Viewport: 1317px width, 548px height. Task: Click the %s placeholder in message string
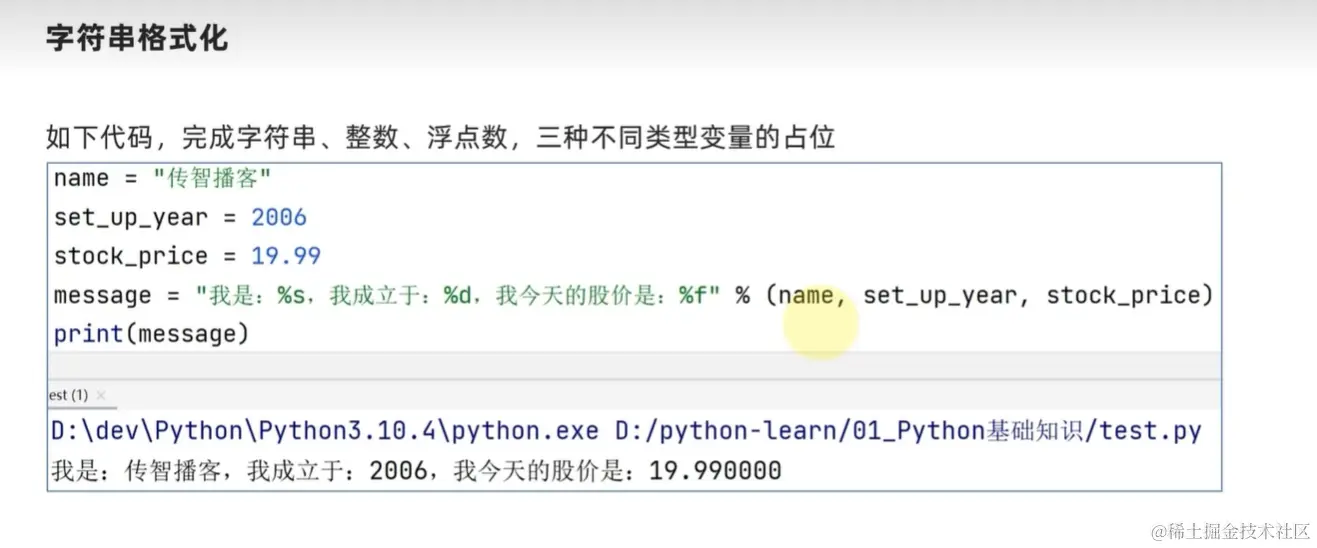click(x=291, y=295)
